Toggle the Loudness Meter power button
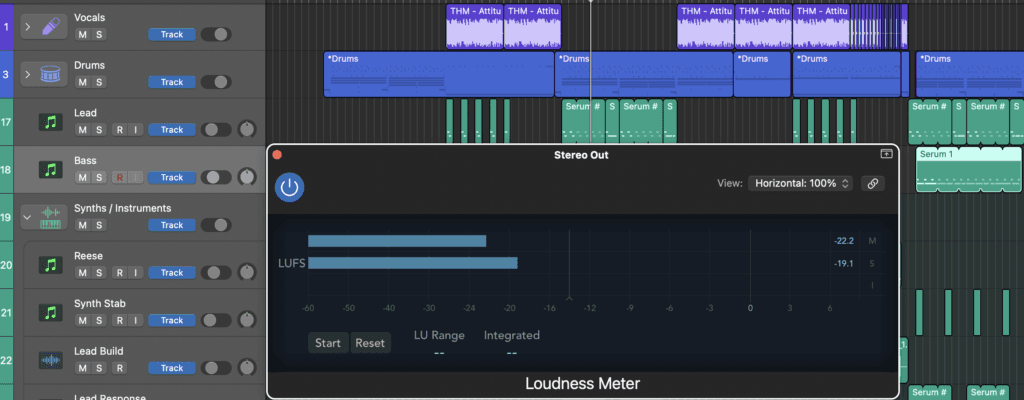 tap(290, 187)
